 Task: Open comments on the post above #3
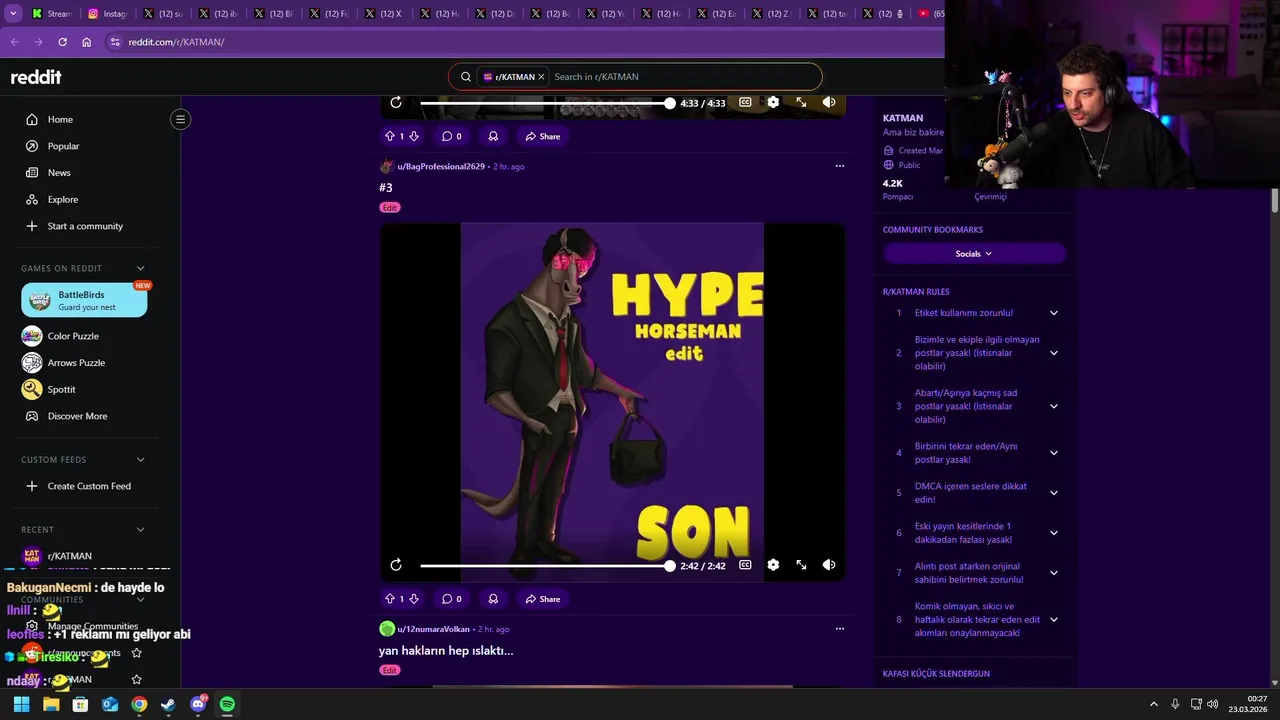[452, 136]
